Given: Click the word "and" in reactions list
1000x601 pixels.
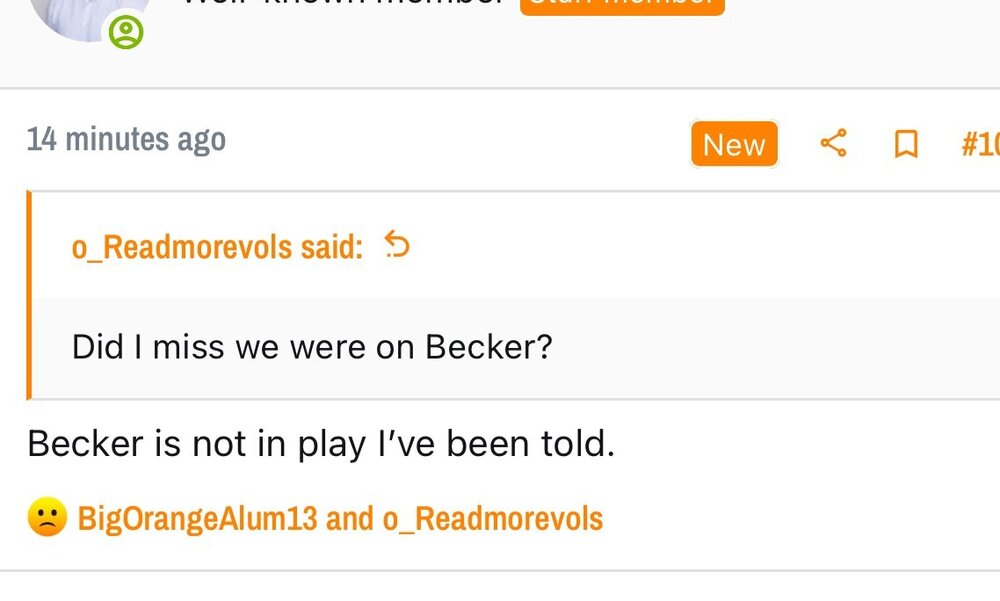Looking at the screenshot, I should click(350, 518).
